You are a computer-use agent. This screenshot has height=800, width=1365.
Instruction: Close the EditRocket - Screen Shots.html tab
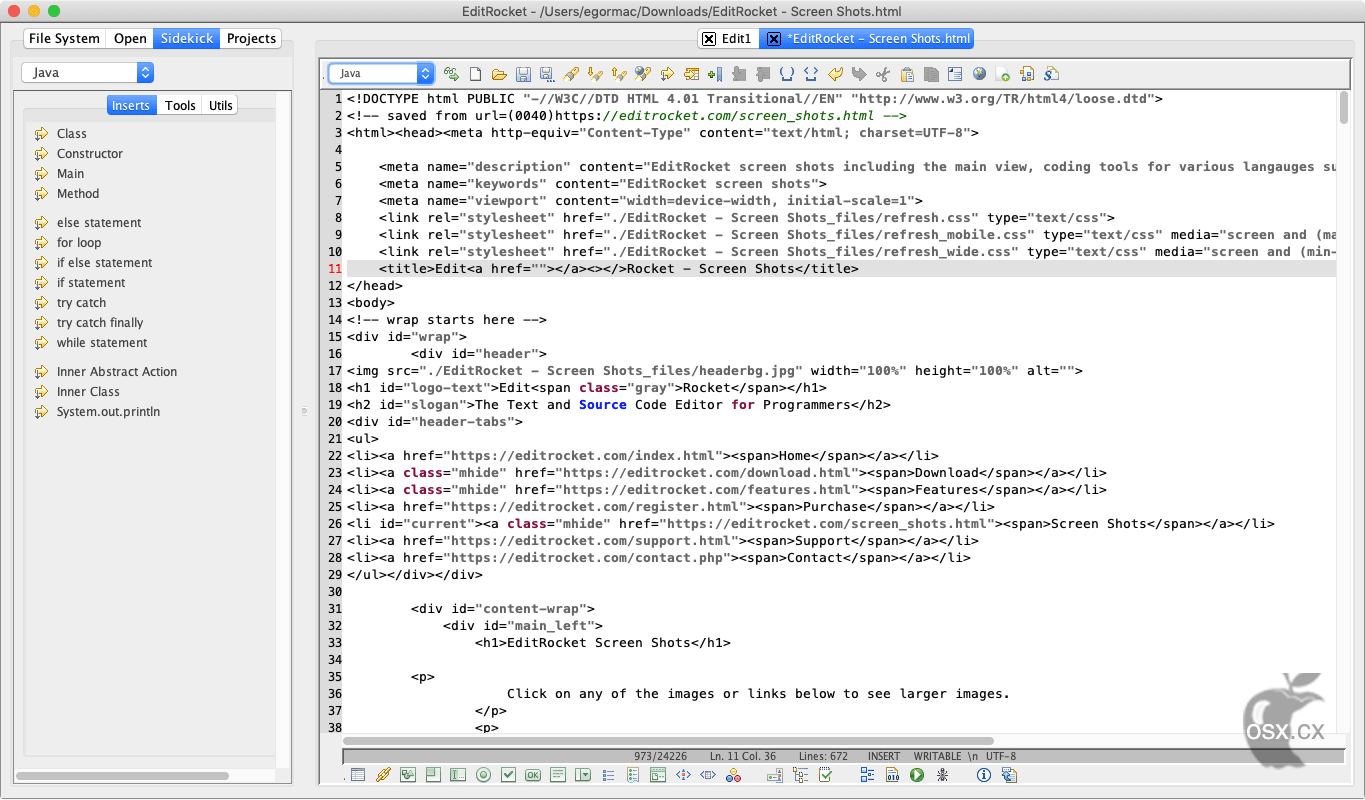coord(773,39)
